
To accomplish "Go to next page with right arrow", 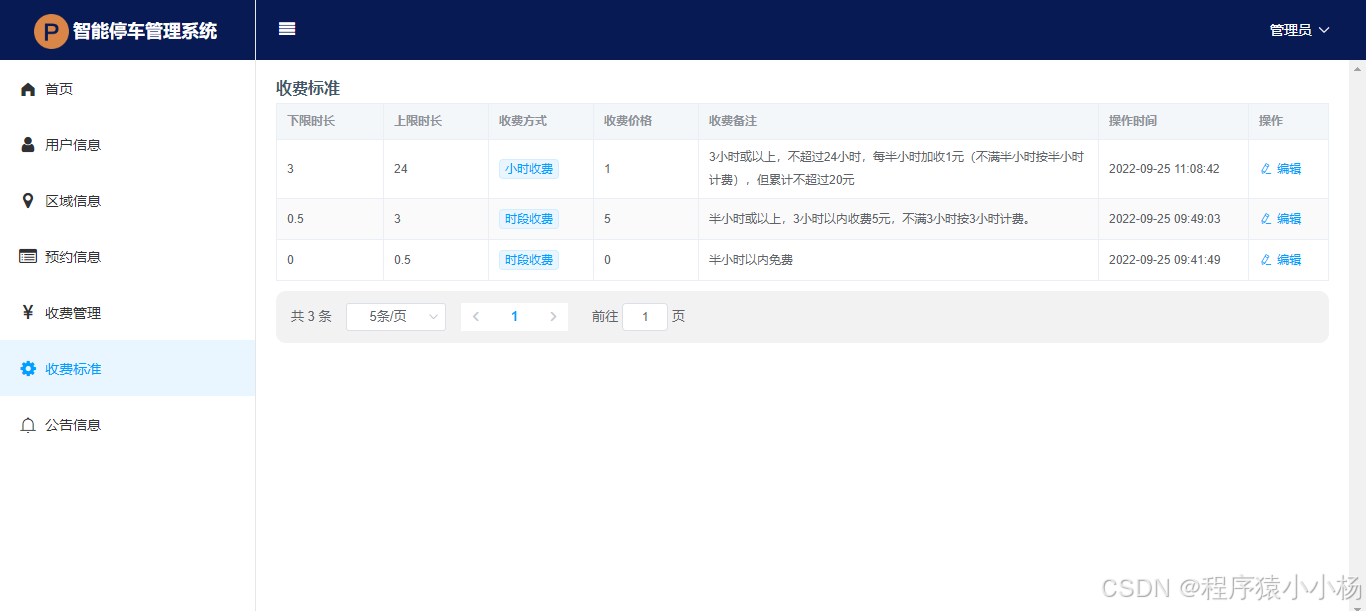I will 553,317.
